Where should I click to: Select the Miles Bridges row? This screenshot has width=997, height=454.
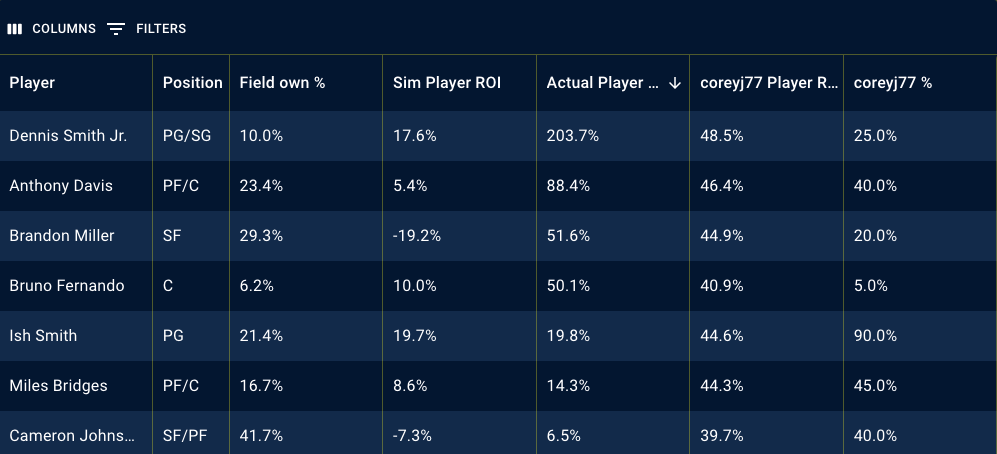click(x=58, y=386)
